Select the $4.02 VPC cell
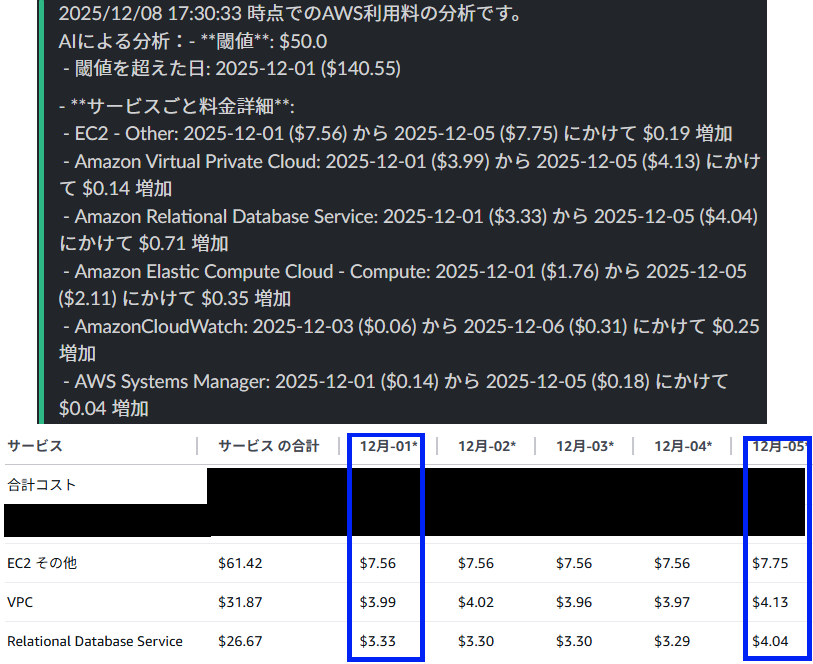Screen dimensions: 813x664 click(x=475, y=602)
